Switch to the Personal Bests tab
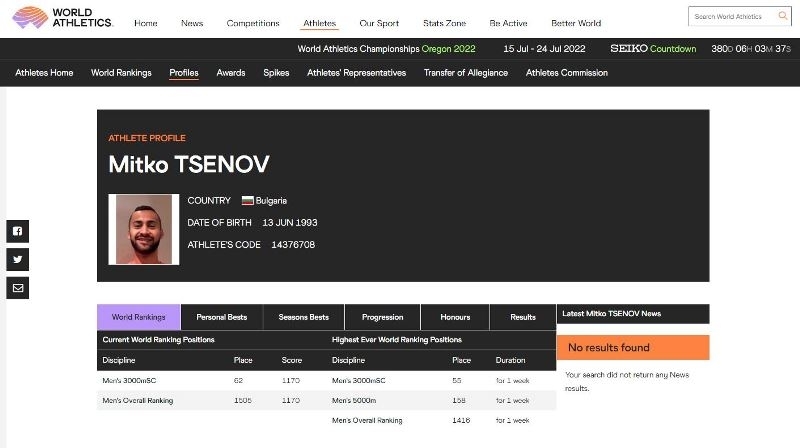This screenshot has width=800, height=448. pyautogui.click(x=222, y=317)
